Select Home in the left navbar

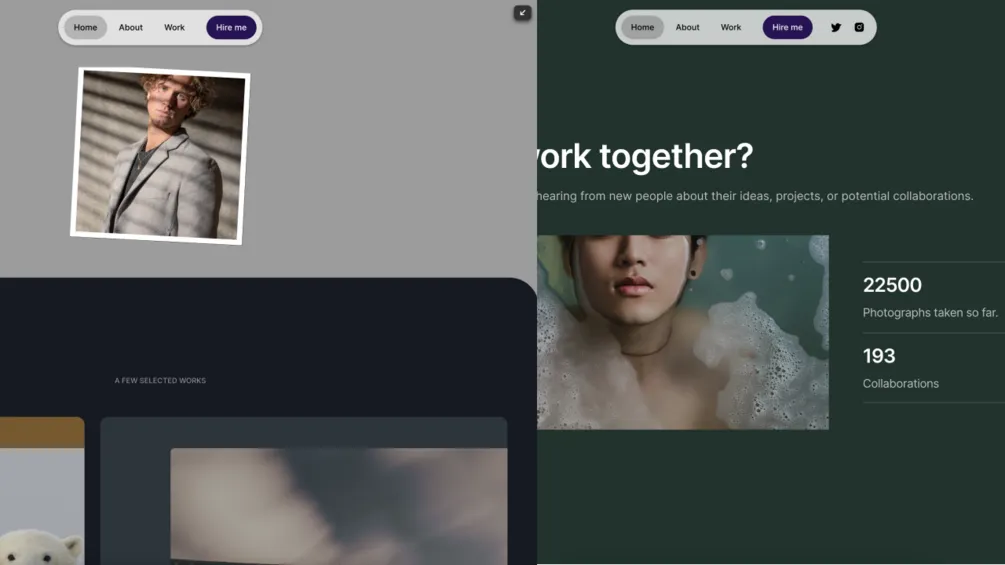pos(85,28)
